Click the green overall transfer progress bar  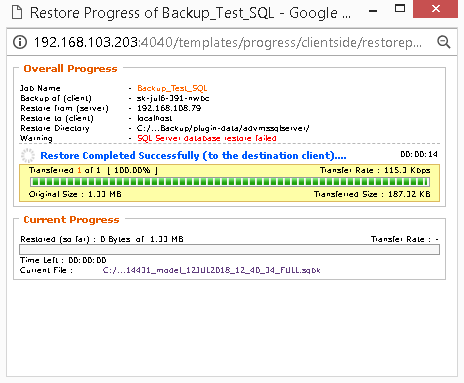click(230, 182)
